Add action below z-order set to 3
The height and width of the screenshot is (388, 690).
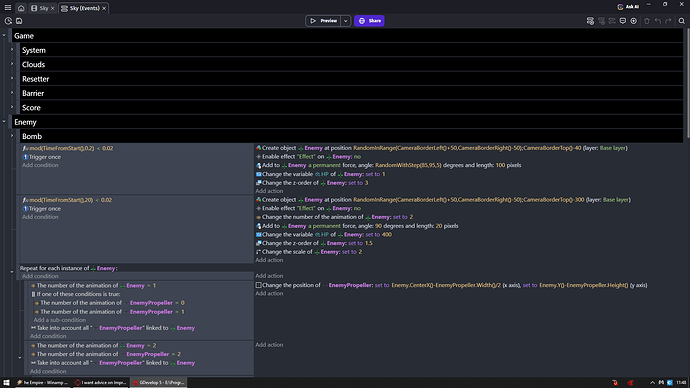pos(269,191)
